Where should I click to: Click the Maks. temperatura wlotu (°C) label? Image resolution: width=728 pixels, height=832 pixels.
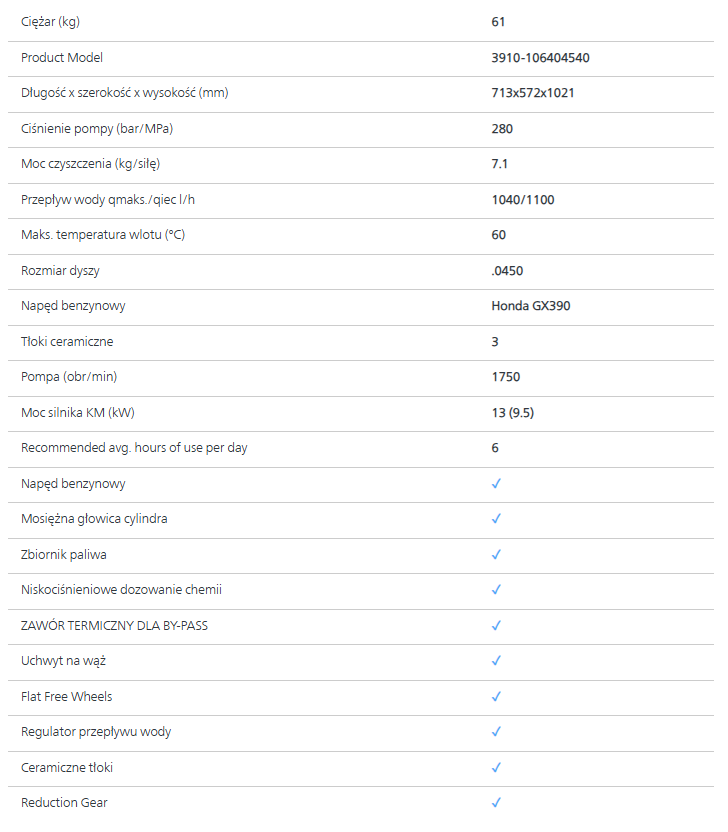point(103,235)
